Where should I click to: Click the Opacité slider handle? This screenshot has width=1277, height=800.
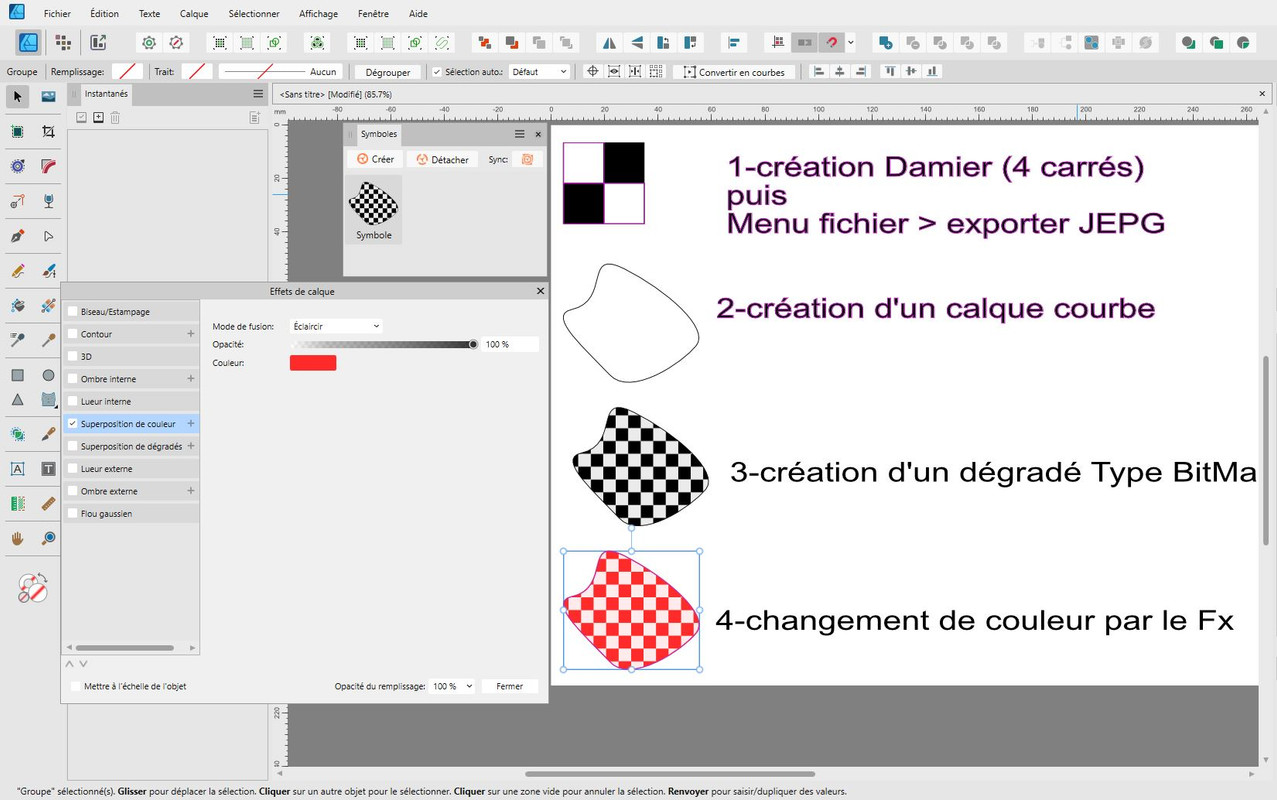(x=473, y=344)
